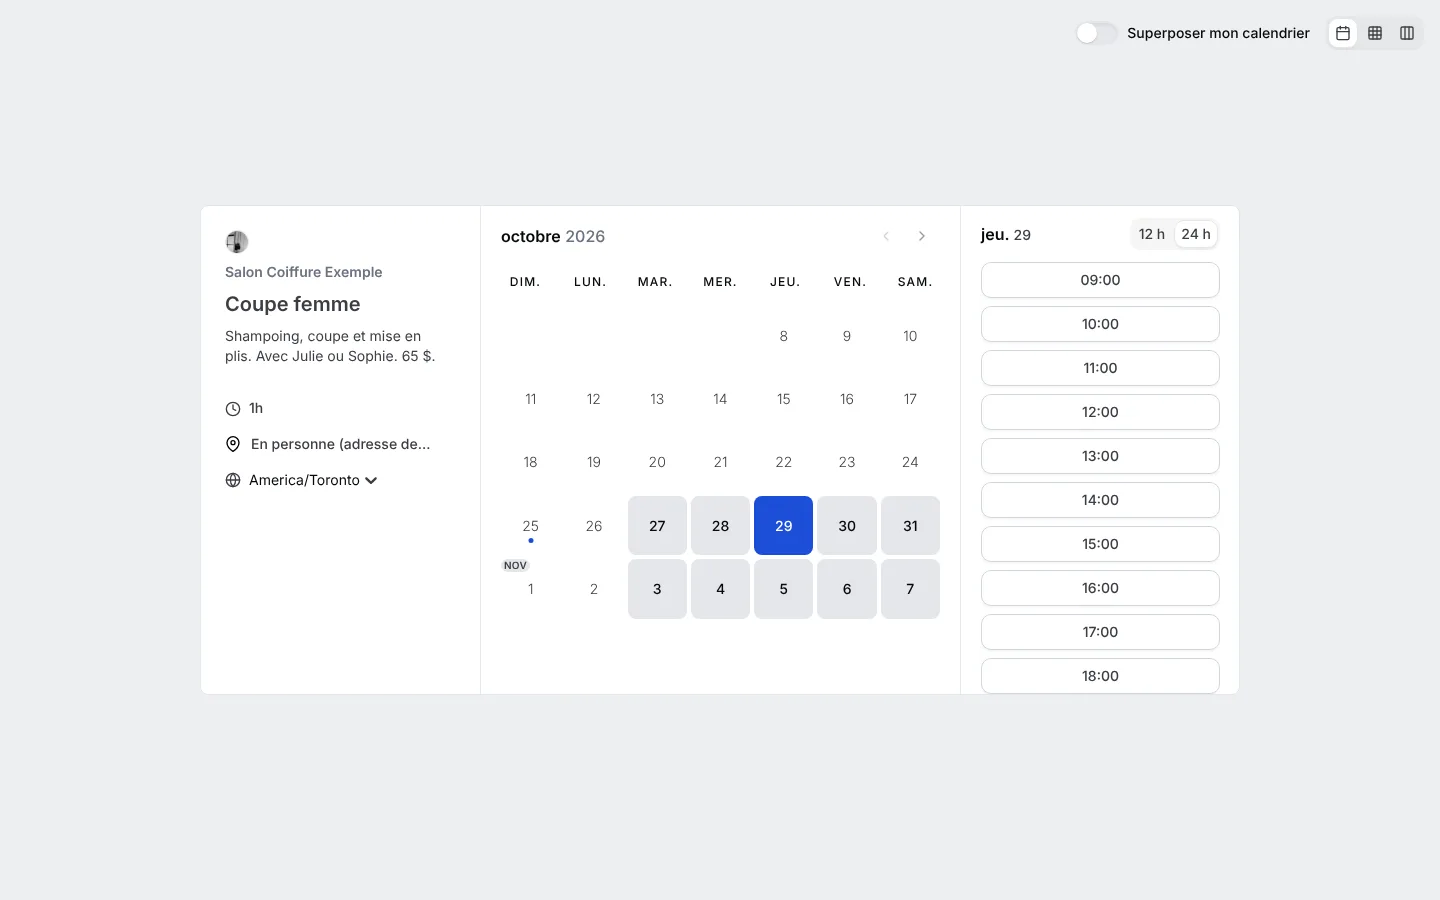The height and width of the screenshot is (900, 1440).
Task: Go to next month arrow
Action: [922, 236]
